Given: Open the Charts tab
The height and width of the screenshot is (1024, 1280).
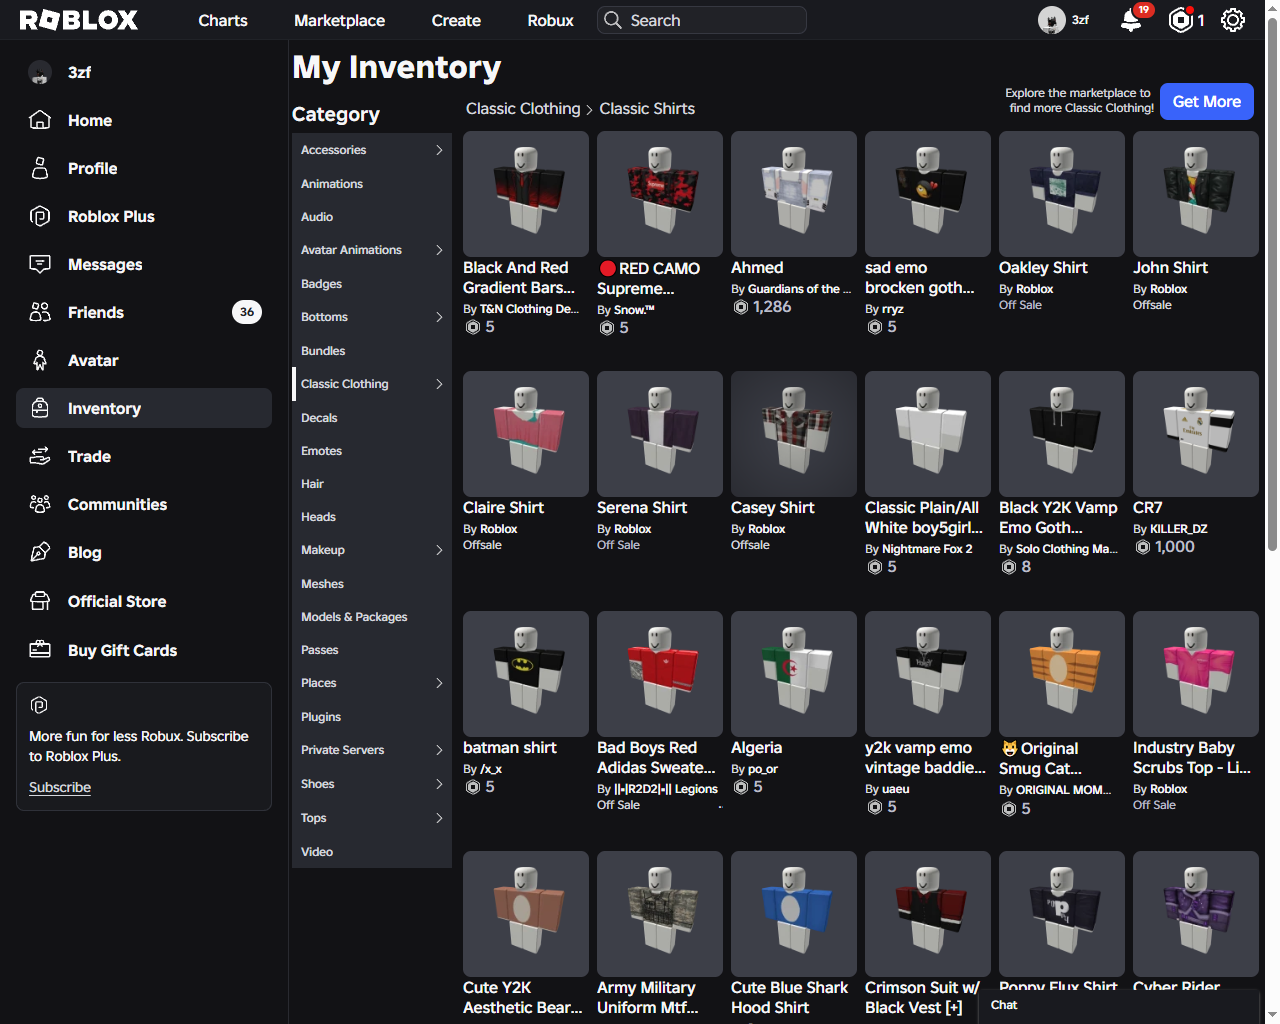Looking at the screenshot, I should tap(223, 20).
